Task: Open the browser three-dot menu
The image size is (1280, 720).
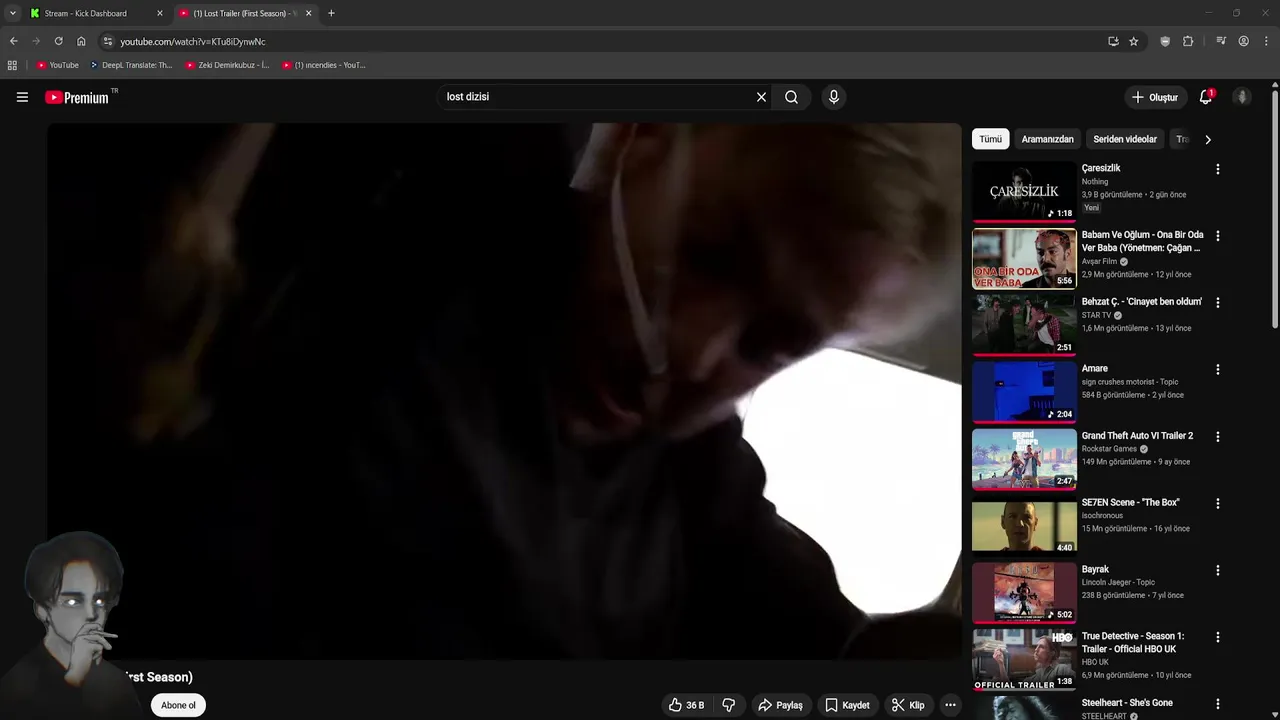Action: (1267, 41)
